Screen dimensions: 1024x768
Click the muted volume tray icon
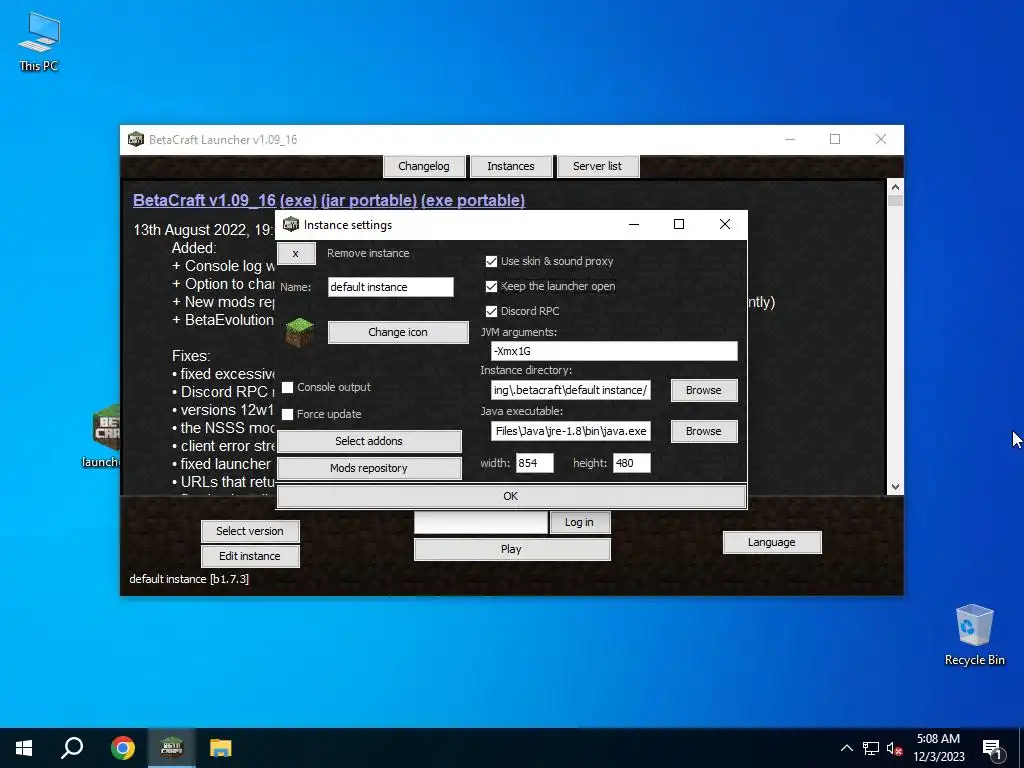(894, 748)
